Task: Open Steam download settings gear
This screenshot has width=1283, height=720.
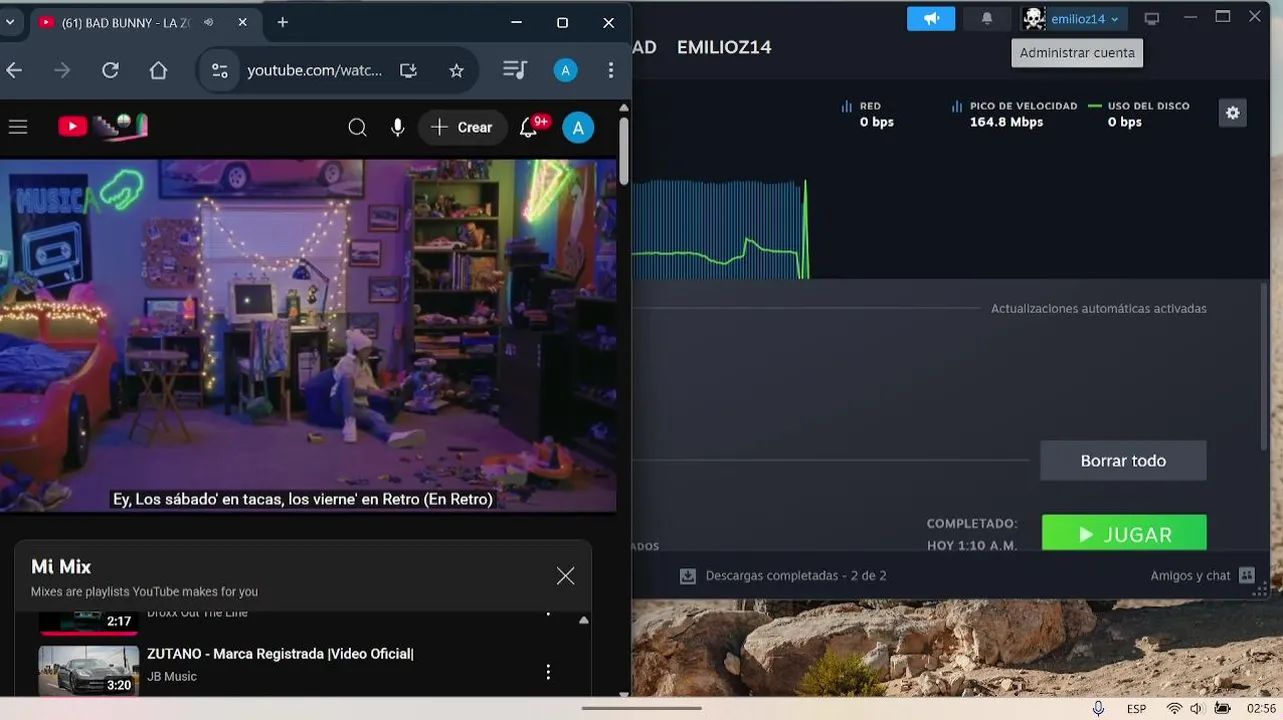Action: (1232, 113)
